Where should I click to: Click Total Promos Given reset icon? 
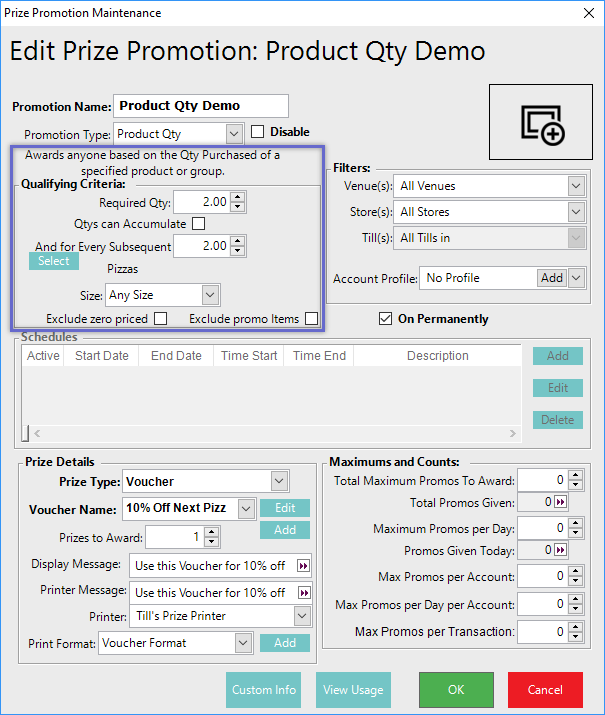coord(560,503)
